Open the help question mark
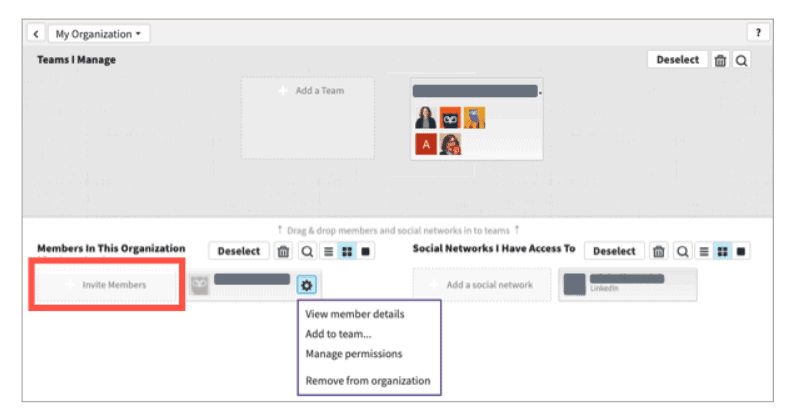794x418 pixels. point(758,34)
